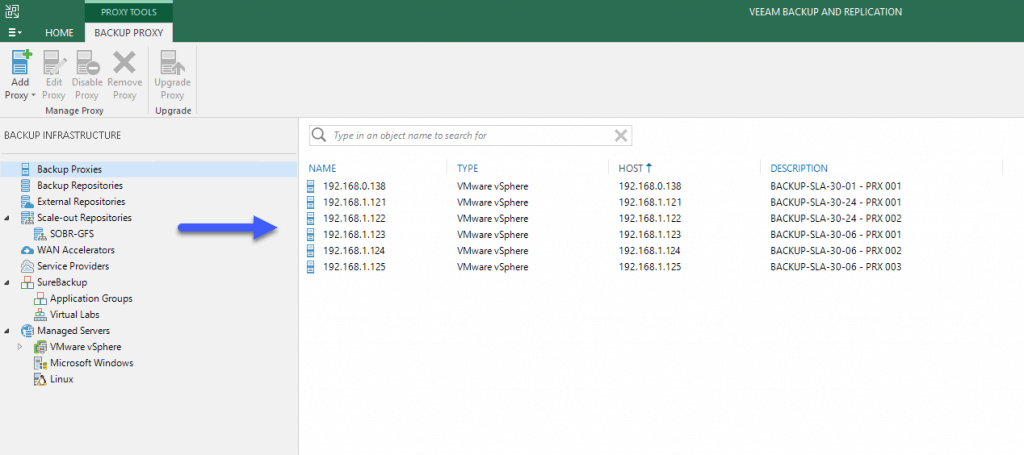Clear search with the X icon
Image resolution: width=1024 pixels, height=455 pixels.
point(620,135)
